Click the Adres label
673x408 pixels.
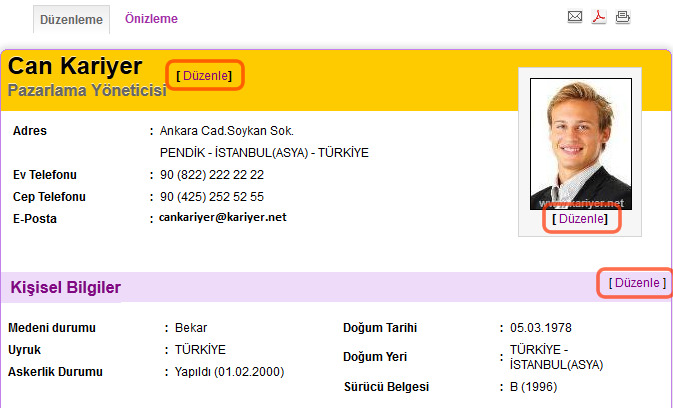[x=30, y=130]
